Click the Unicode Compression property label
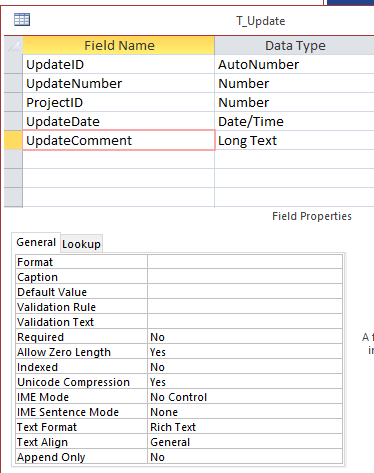The image size is (374, 473). 73,382
